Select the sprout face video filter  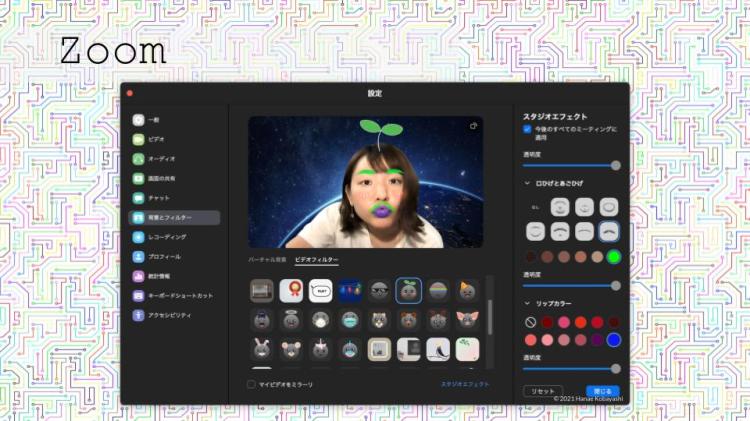point(408,291)
